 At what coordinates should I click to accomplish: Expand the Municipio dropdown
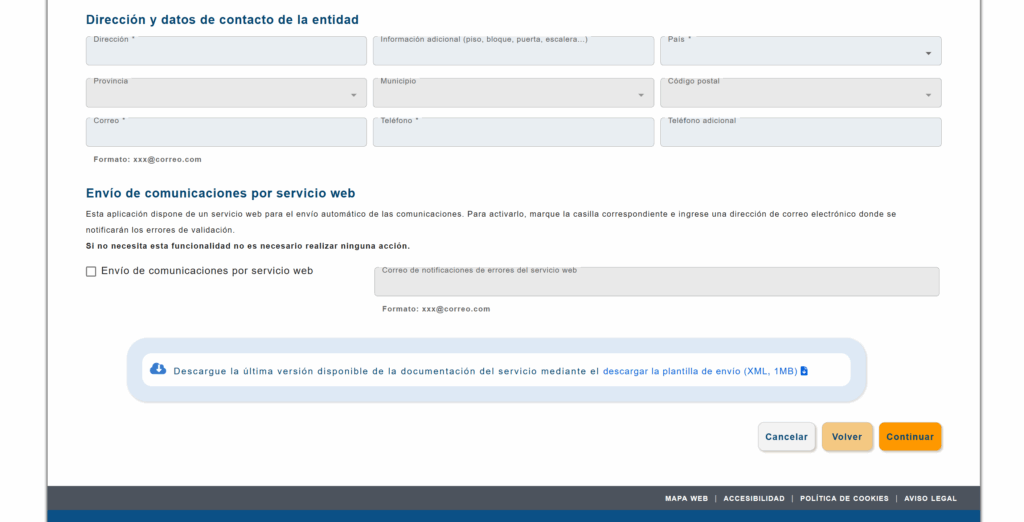pos(513,94)
